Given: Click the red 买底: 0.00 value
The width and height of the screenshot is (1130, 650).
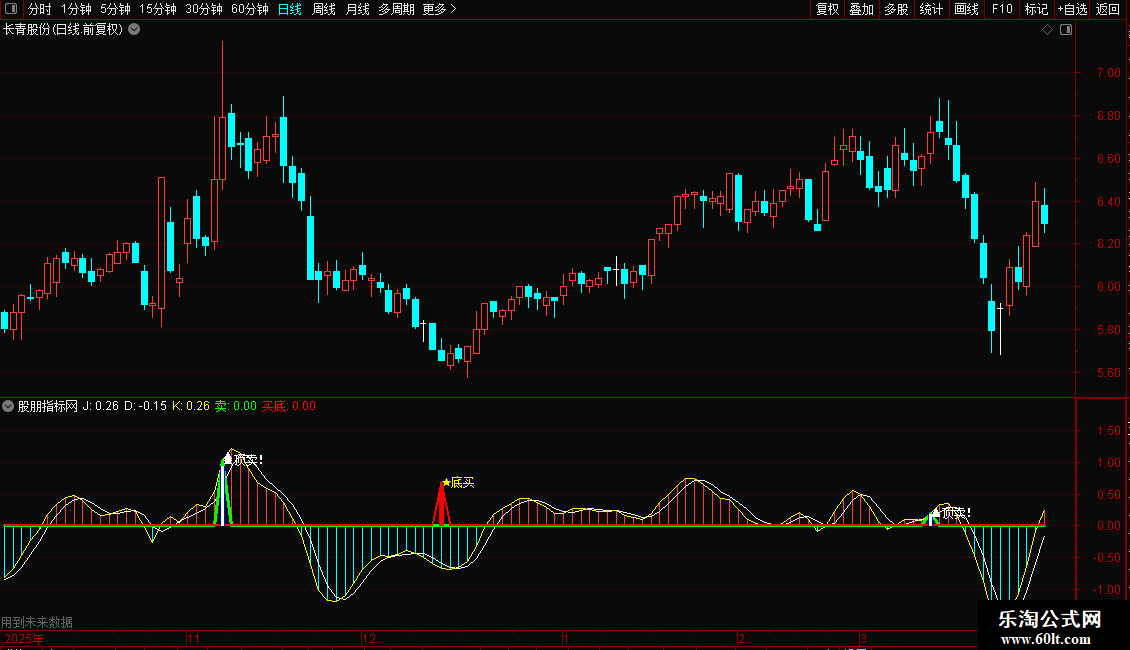Looking at the screenshot, I should 288,406.
